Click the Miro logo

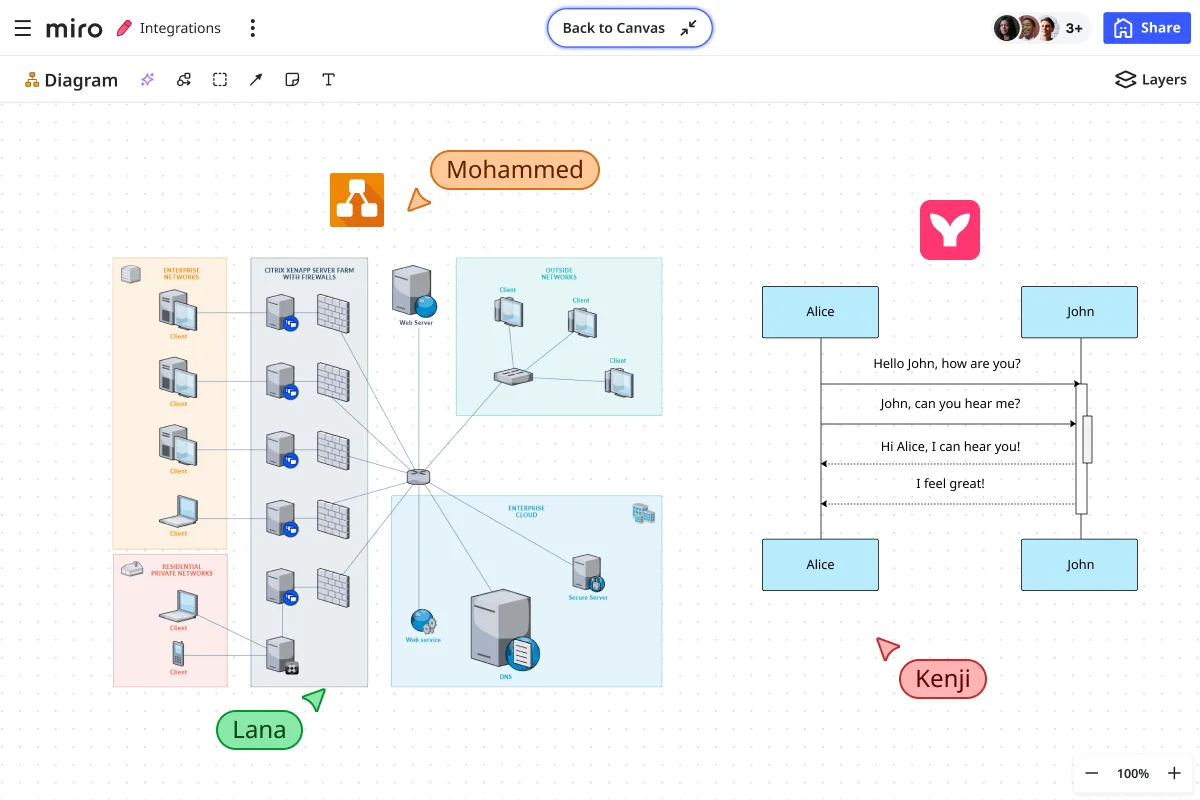click(74, 28)
